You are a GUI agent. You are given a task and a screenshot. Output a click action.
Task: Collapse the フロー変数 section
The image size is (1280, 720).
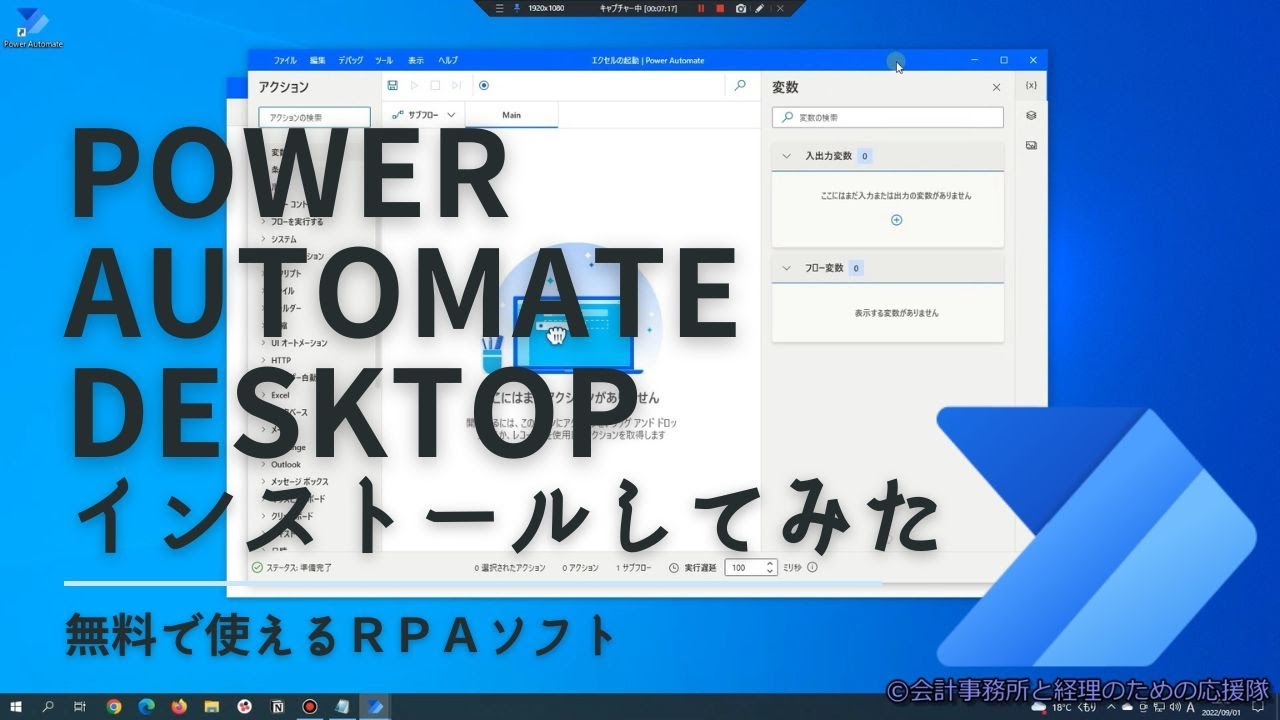[786, 268]
